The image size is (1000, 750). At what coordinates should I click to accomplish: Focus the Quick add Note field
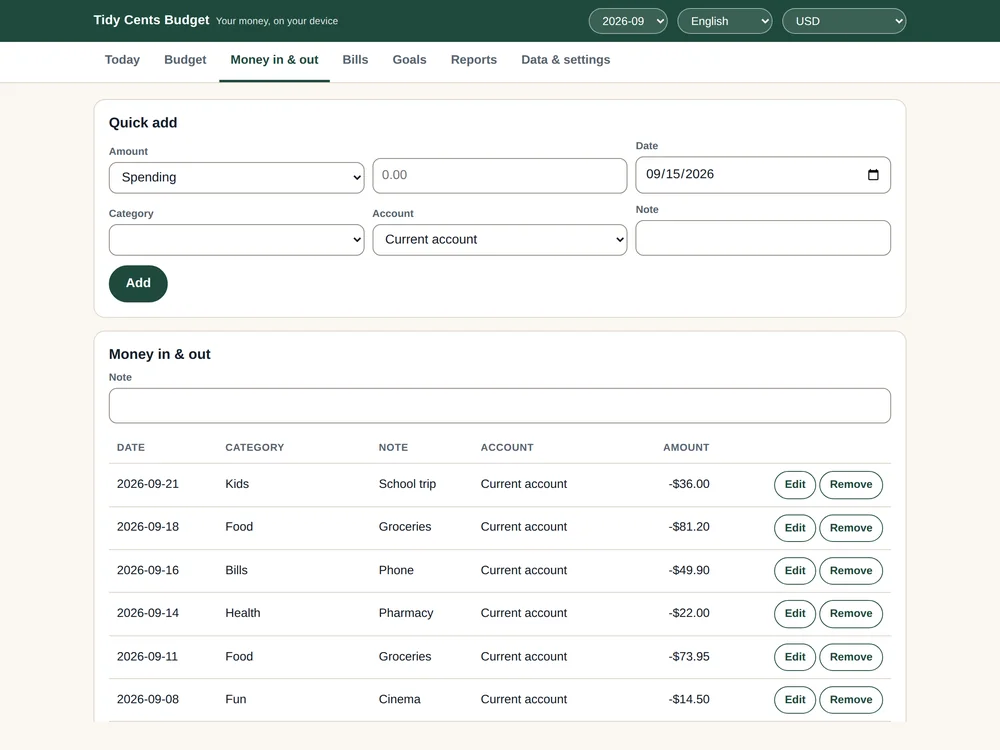click(x=763, y=238)
